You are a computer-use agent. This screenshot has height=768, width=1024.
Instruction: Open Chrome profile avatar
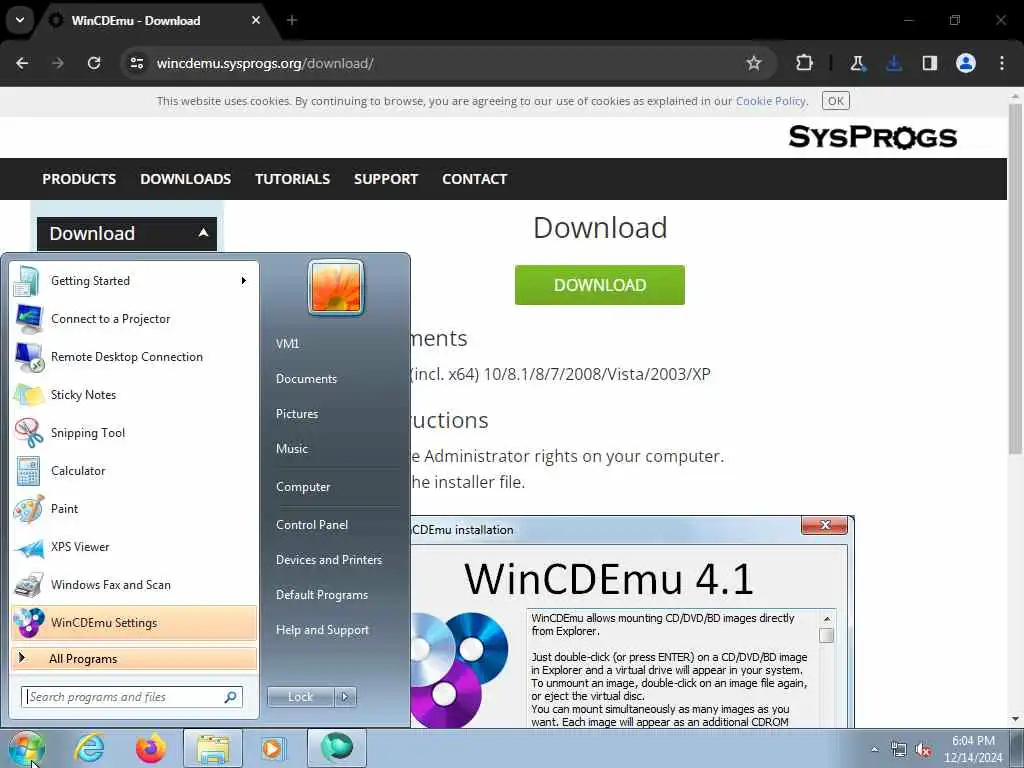point(966,63)
